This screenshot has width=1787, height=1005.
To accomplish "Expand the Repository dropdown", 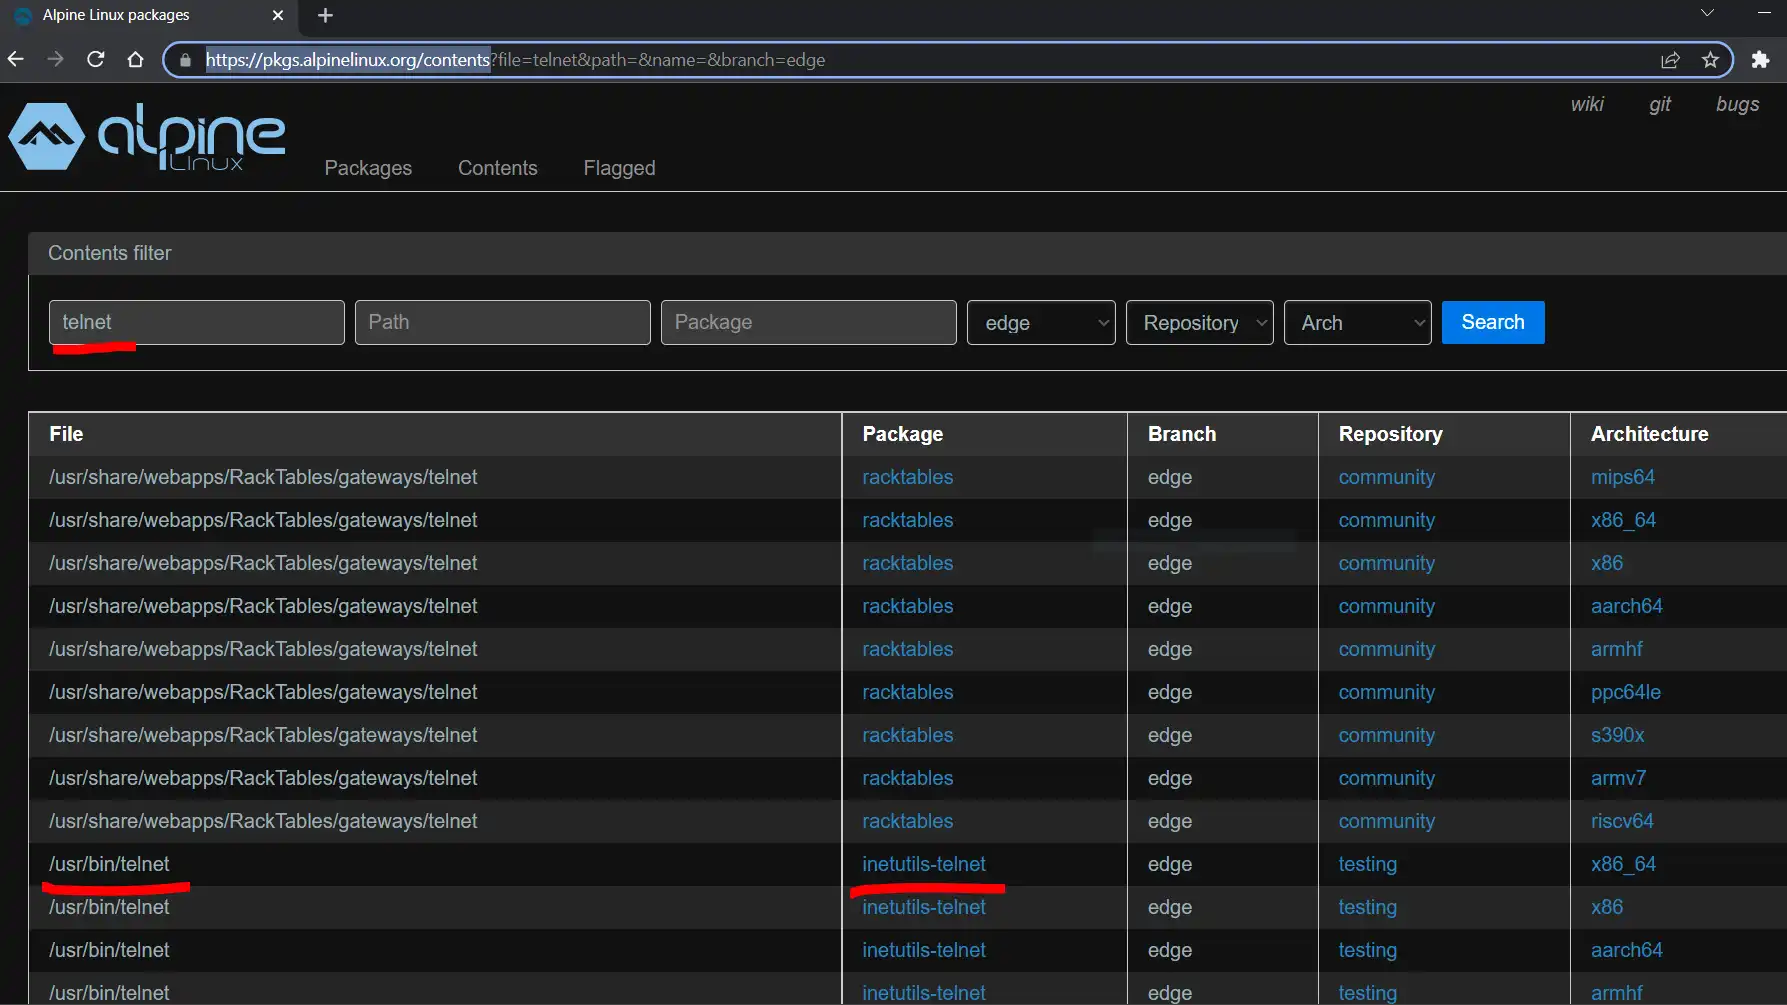I will pyautogui.click(x=1200, y=323).
